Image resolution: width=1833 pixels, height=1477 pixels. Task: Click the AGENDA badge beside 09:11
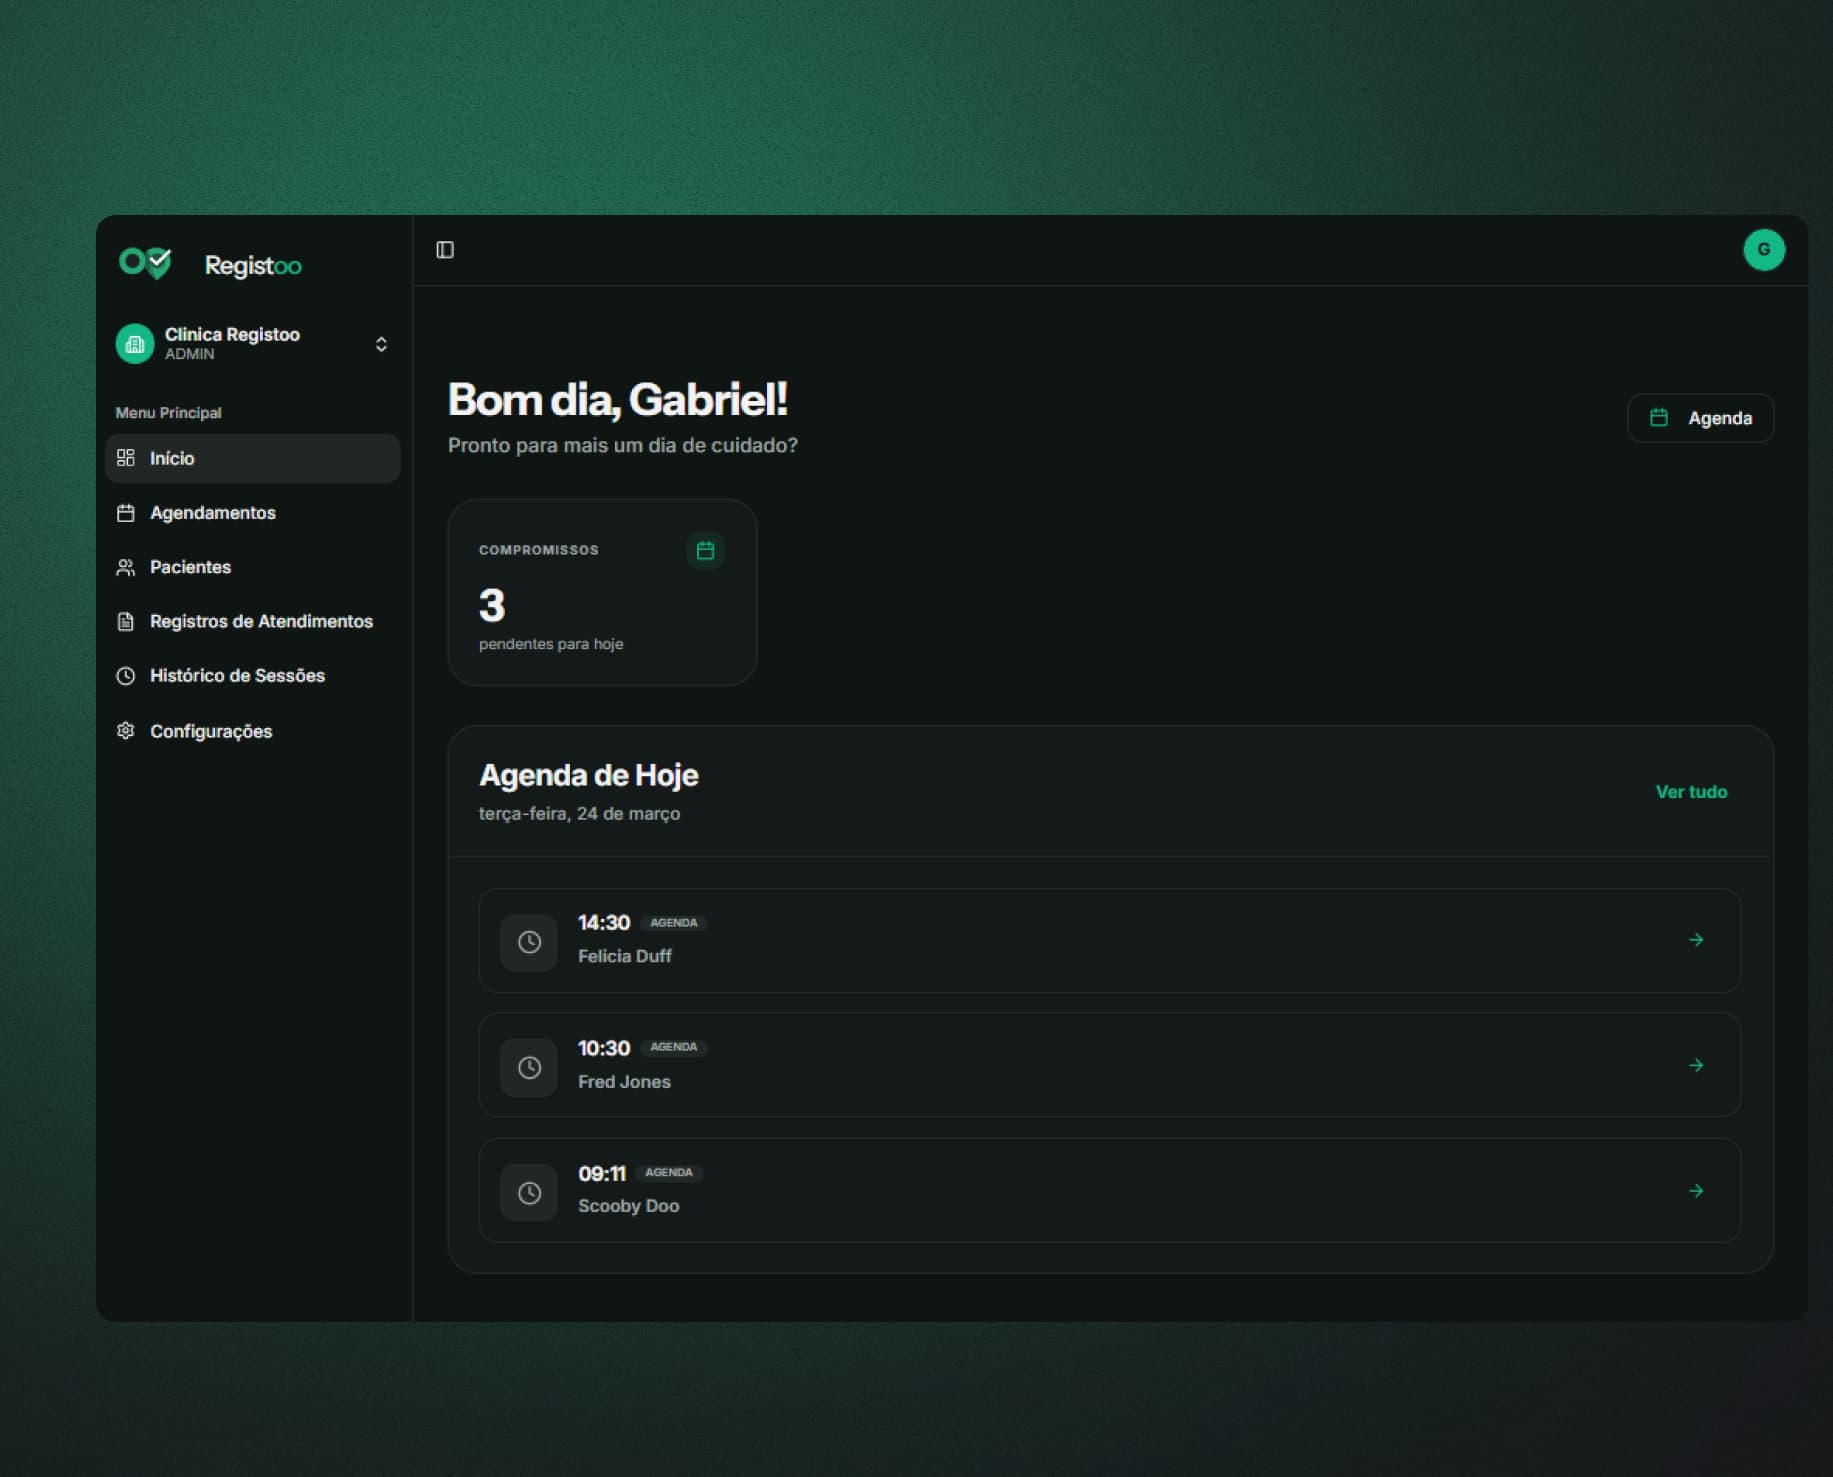coord(668,1172)
